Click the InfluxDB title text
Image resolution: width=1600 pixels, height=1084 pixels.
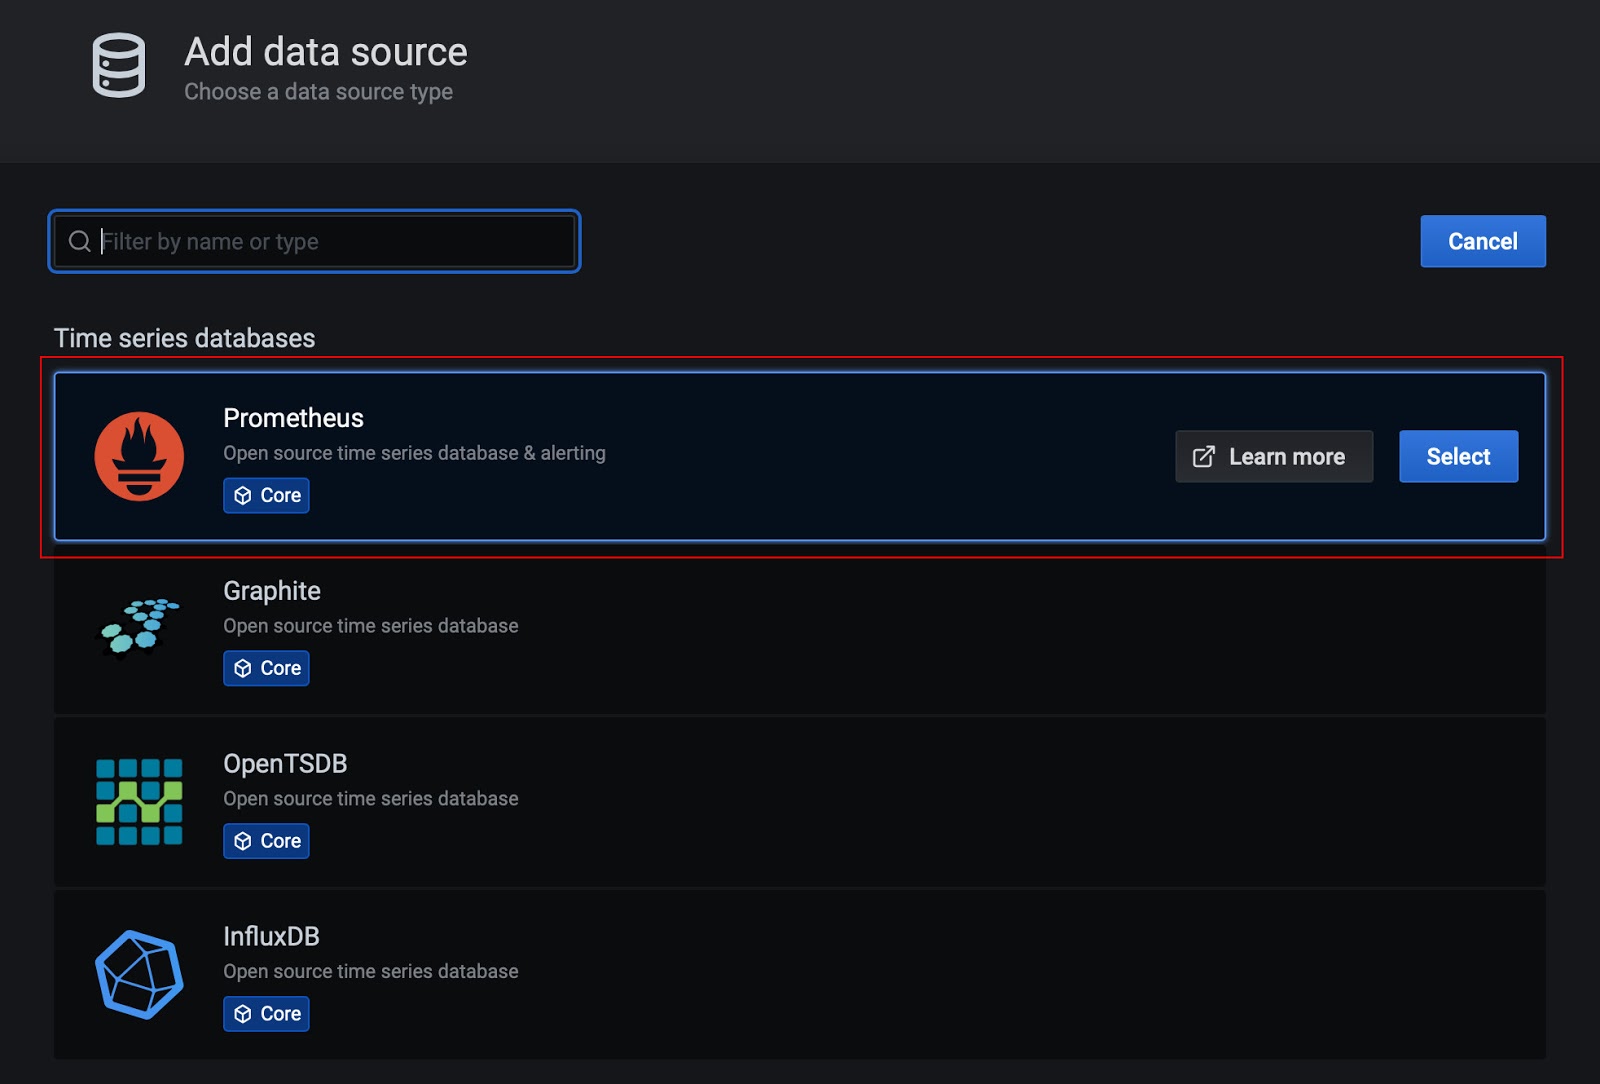pyautogui.click(x=271, y=937)
